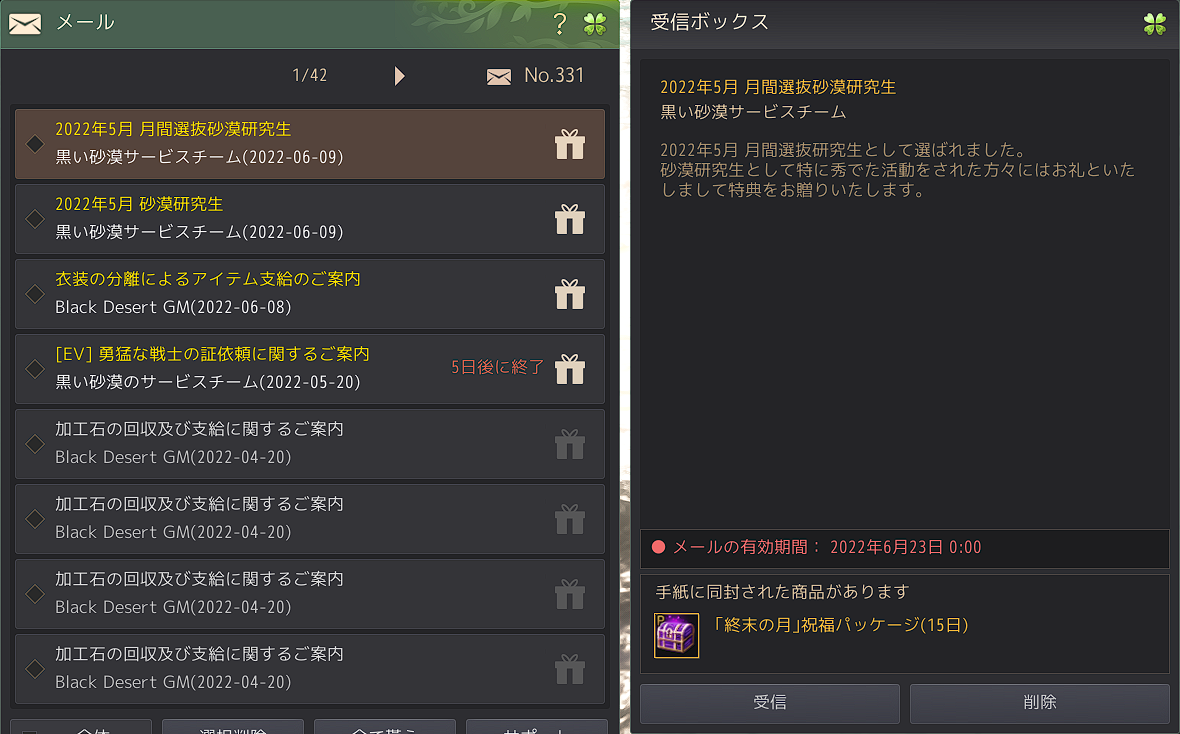Click the gift icon on 2022年5月 砂漠研究生 mail

coord(570,219)
